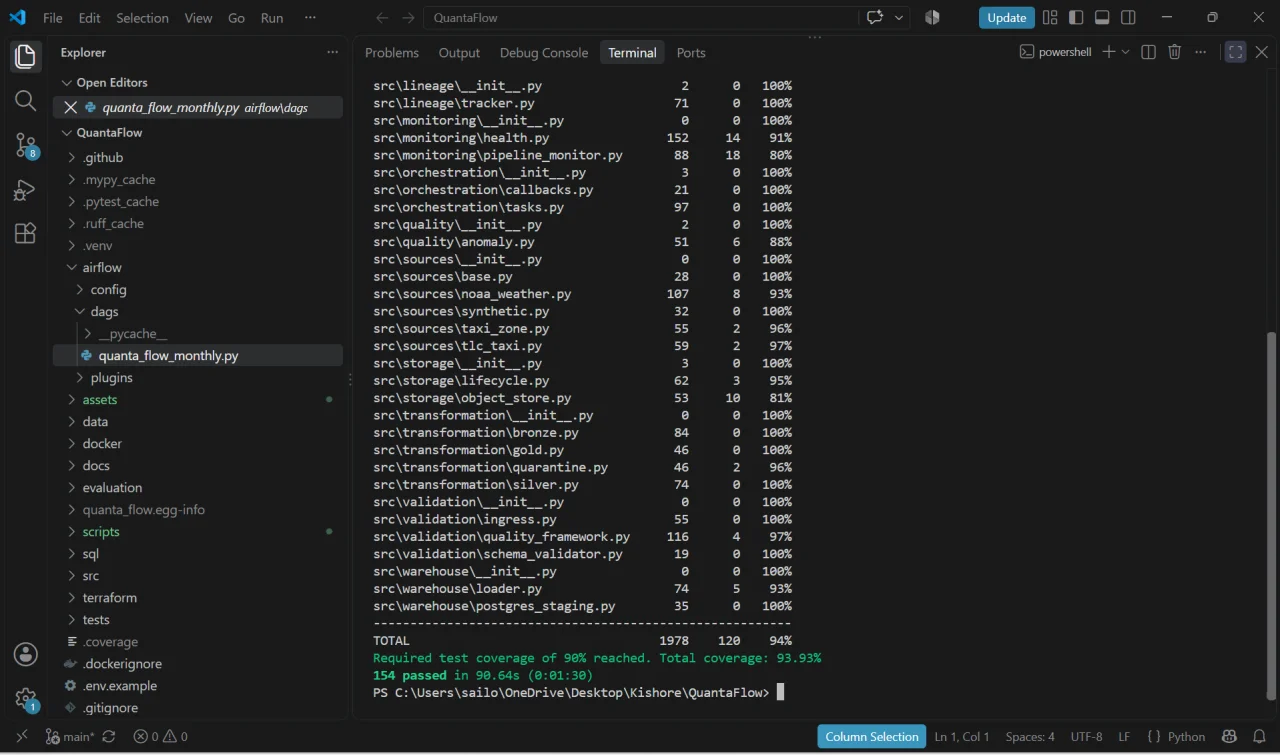This screenshot has height=755, width=1280.
Task: Open the Selection menu
Action: pyautogui.click(x=143, y=18)
